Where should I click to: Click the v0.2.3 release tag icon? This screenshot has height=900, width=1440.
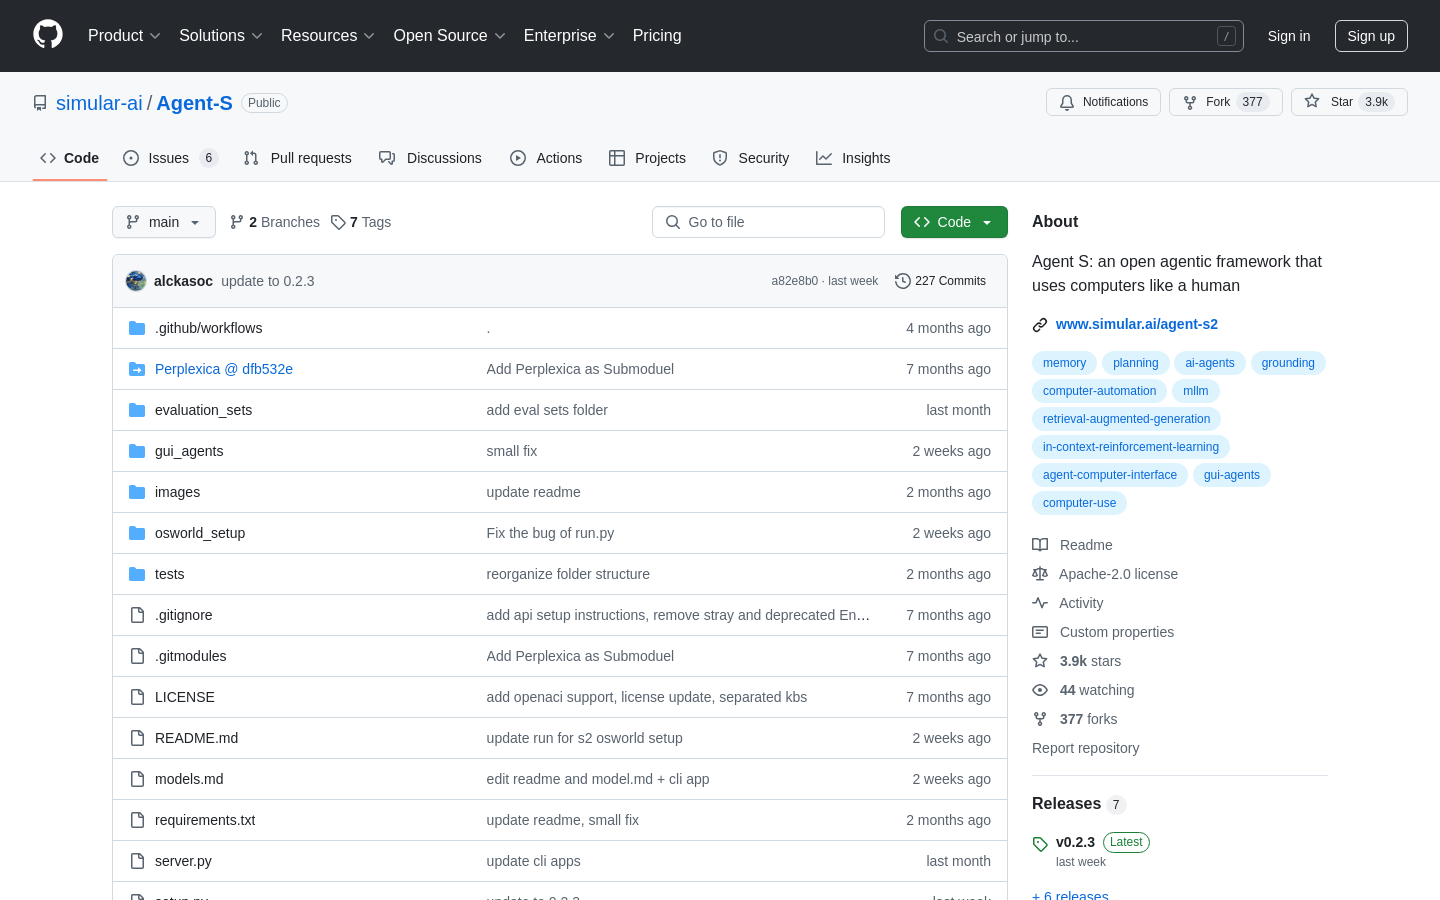[x=1040, y=844]
